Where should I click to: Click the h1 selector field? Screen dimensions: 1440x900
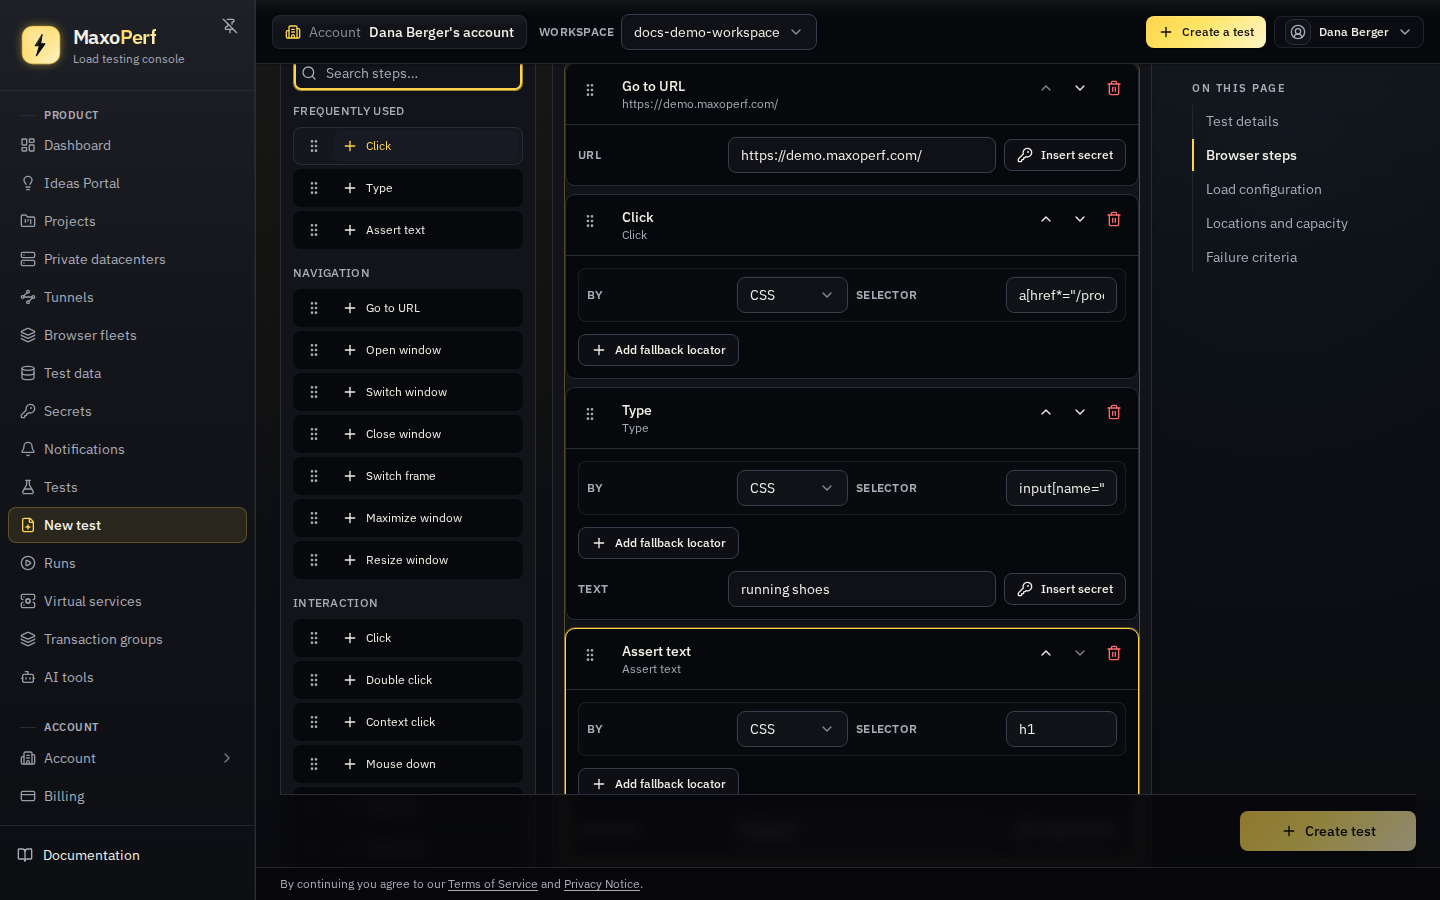[x=1061, y=729]
